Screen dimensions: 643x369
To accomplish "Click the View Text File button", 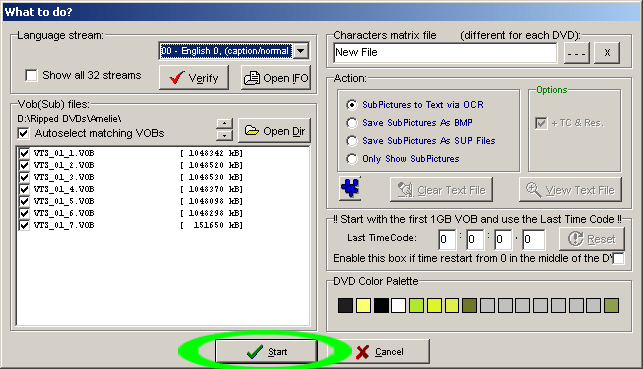I will (x=570, y=189).
